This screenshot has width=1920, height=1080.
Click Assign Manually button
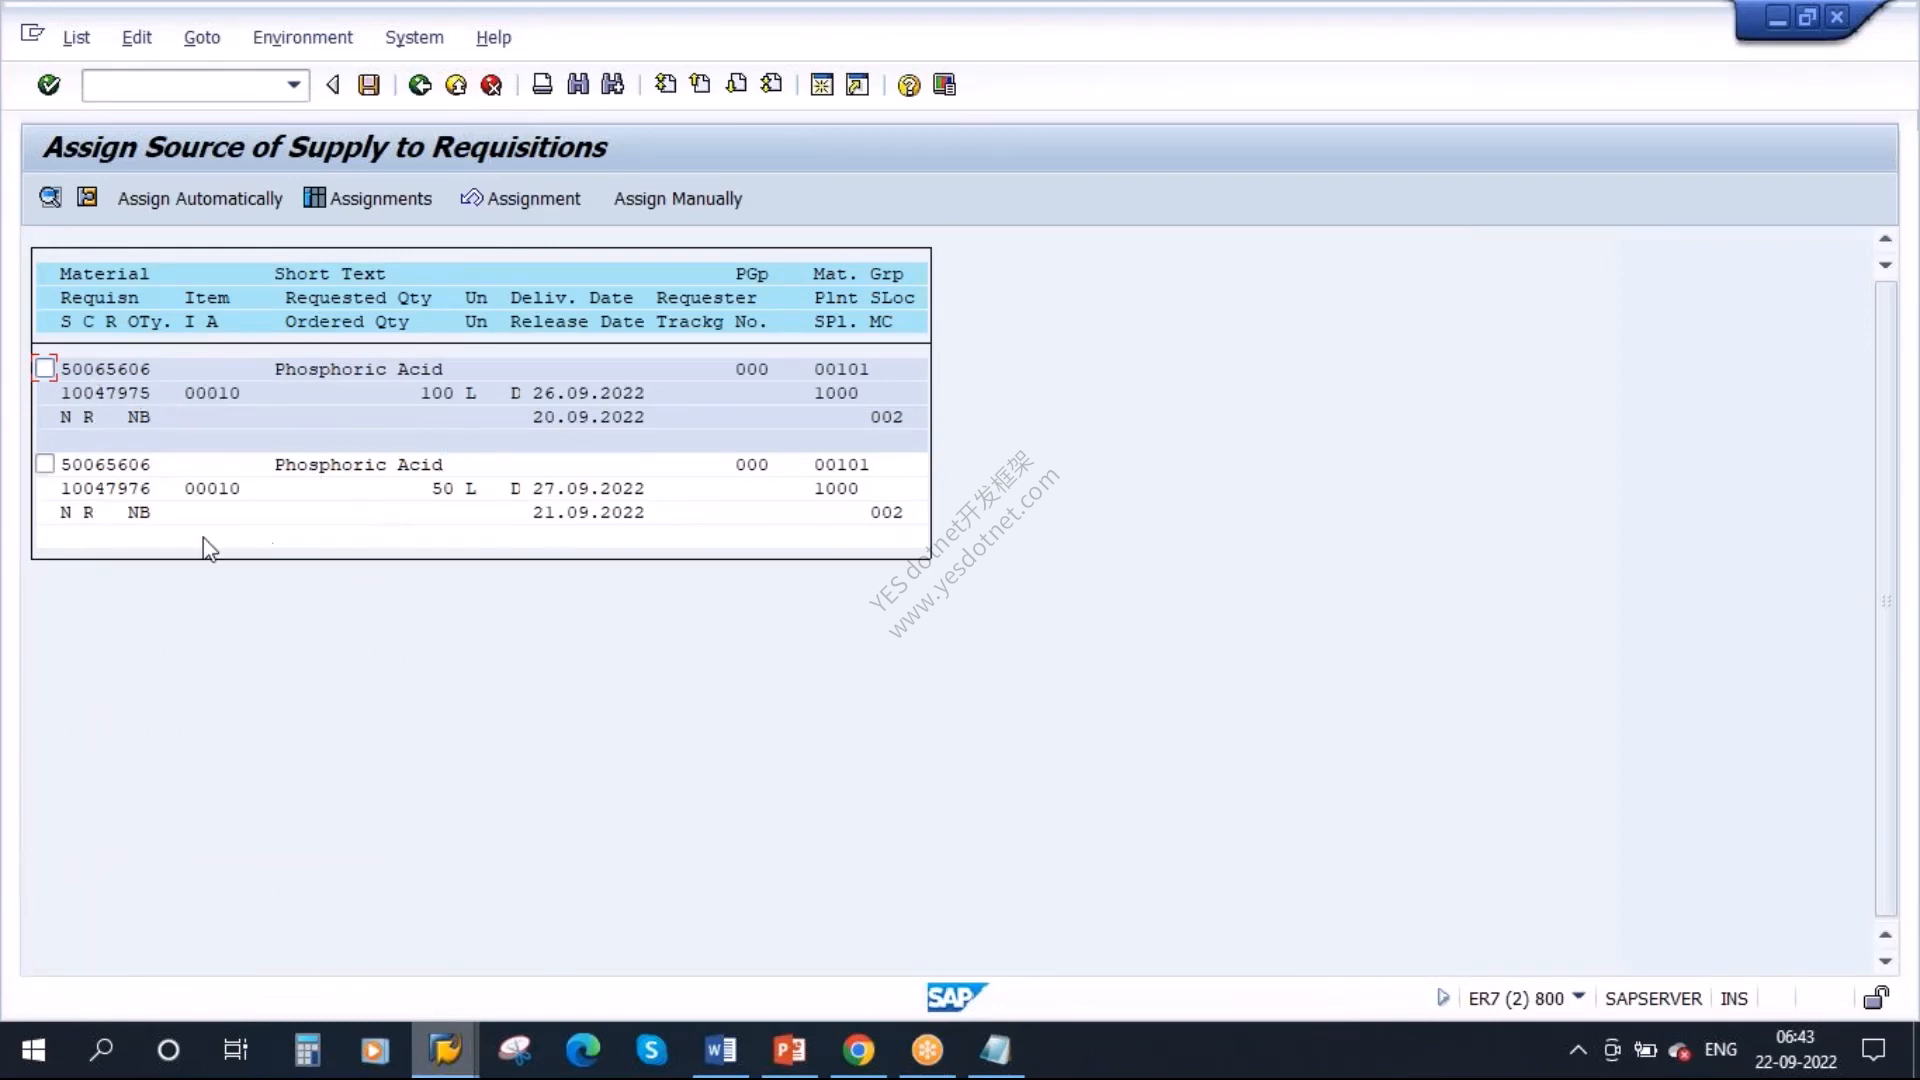(x=678, y=198)
